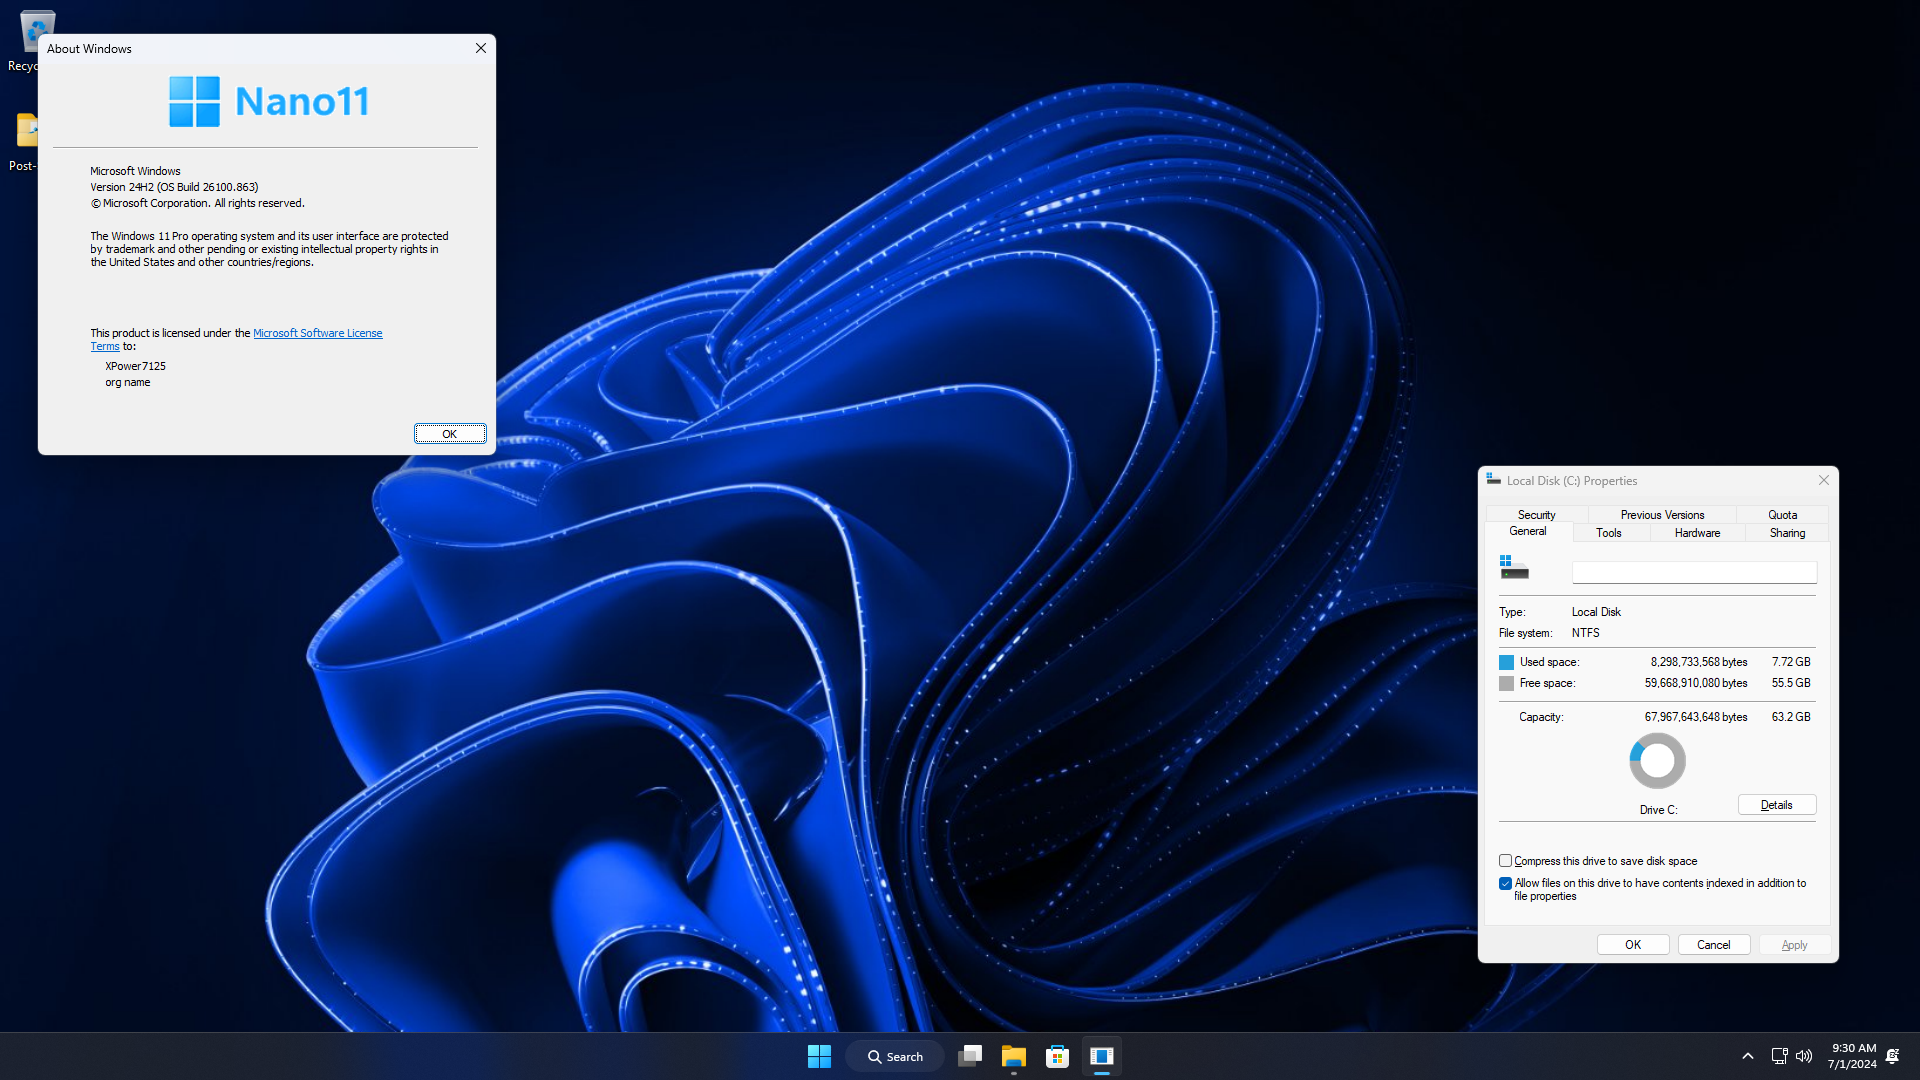
Task: Select the Previous Versions tab
Action: [1661, 514]
